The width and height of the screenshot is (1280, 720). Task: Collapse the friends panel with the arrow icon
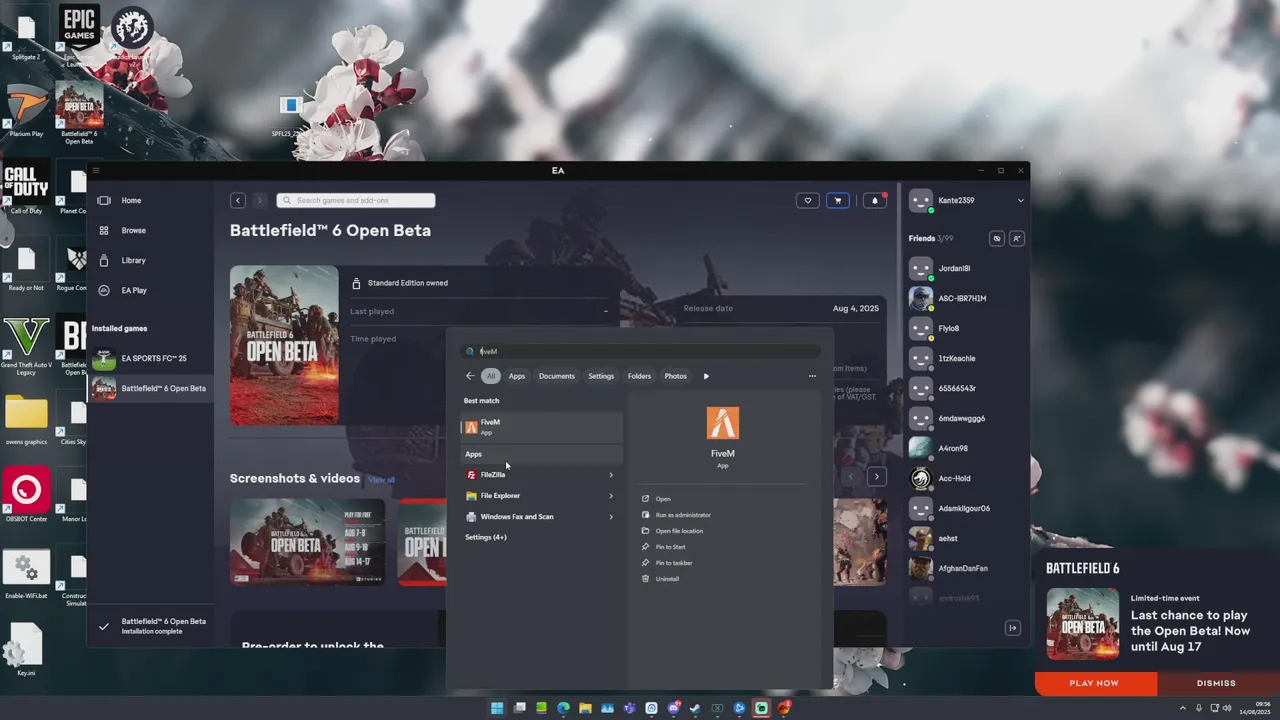[1013, 628]
